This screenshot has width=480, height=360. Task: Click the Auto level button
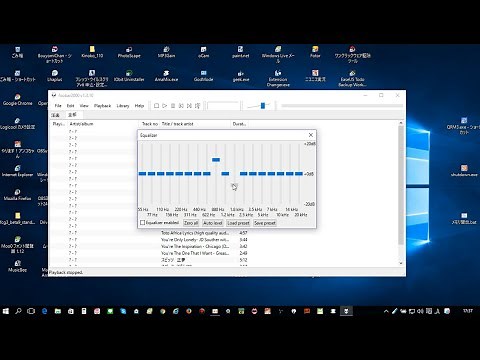click(x=212, y=223)
